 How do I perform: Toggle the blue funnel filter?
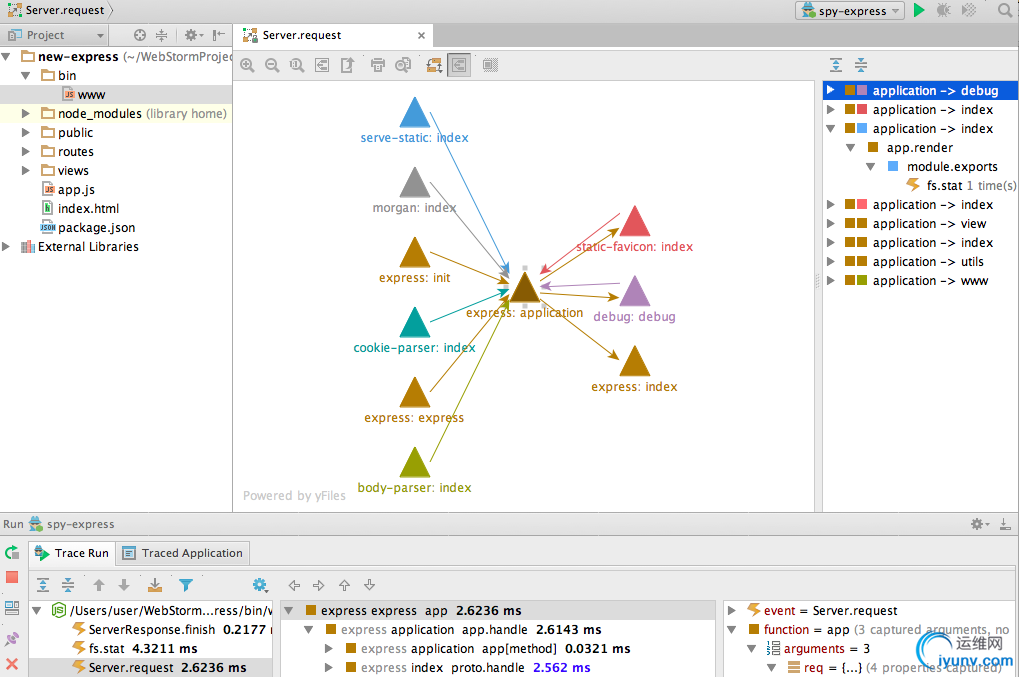point(186,585)
